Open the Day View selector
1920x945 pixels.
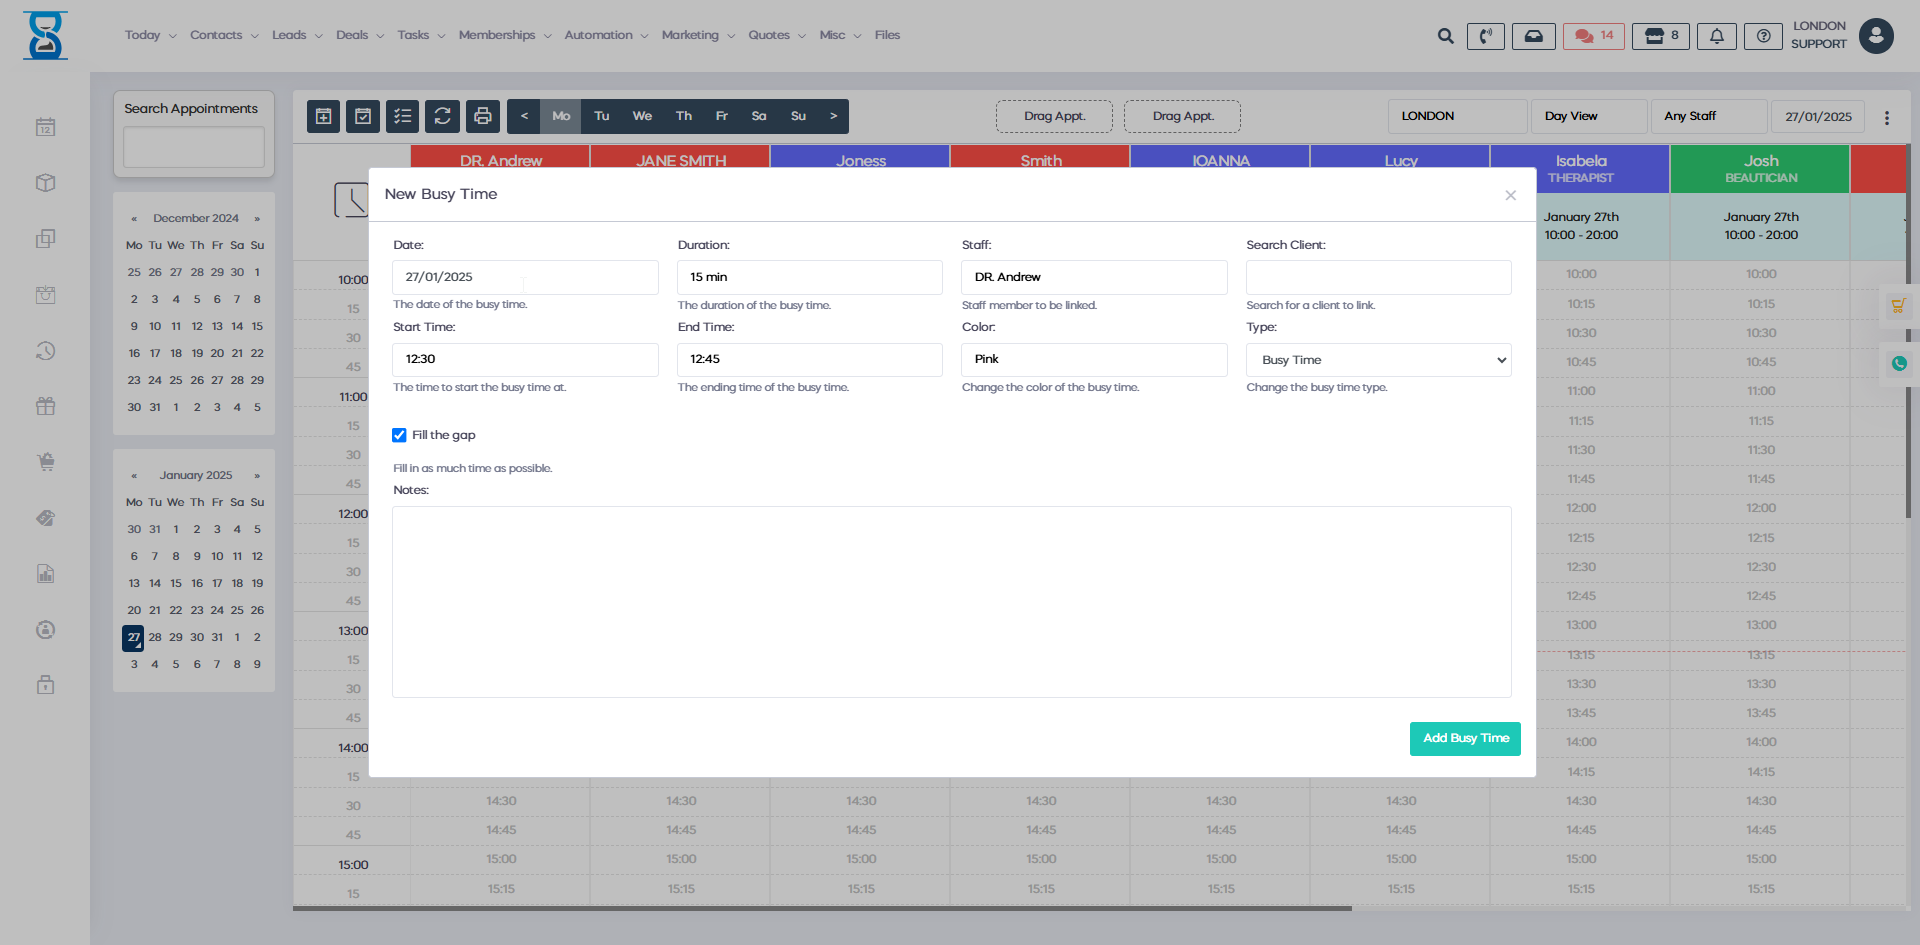pyautogui.click(x=1588, y=116)
